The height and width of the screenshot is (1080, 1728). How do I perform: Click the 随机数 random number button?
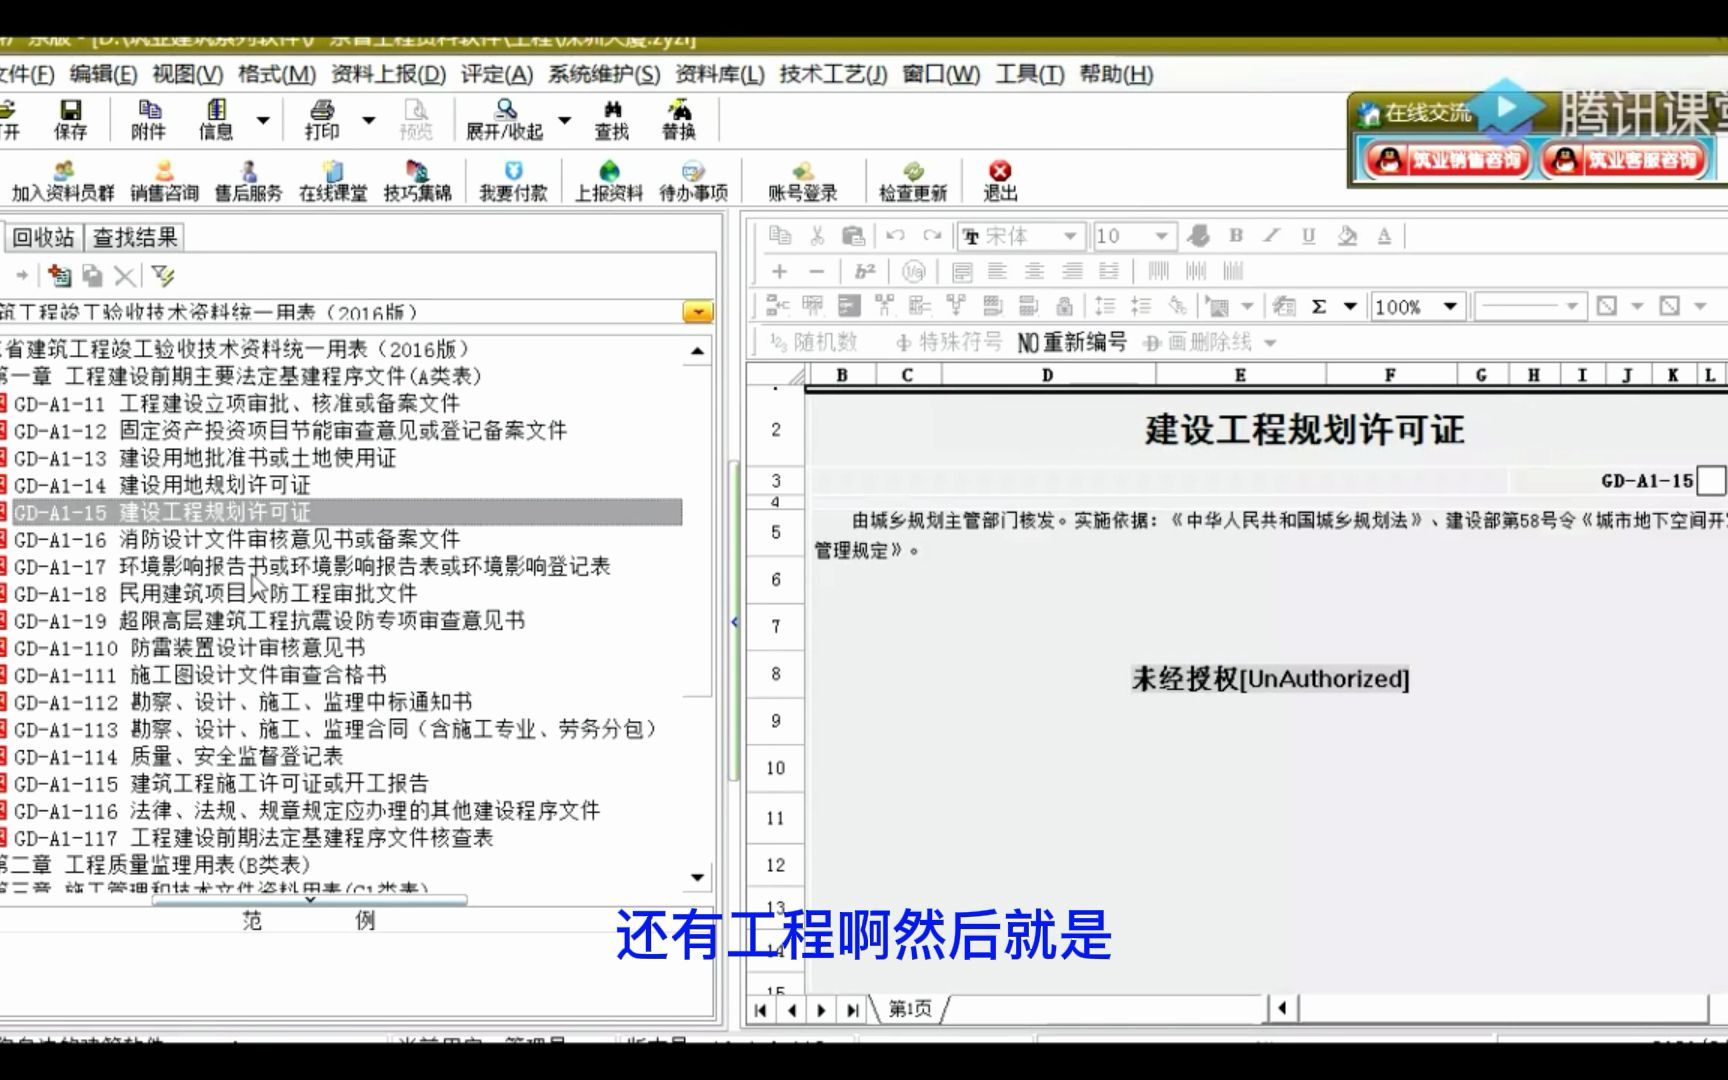coord(814,343)
